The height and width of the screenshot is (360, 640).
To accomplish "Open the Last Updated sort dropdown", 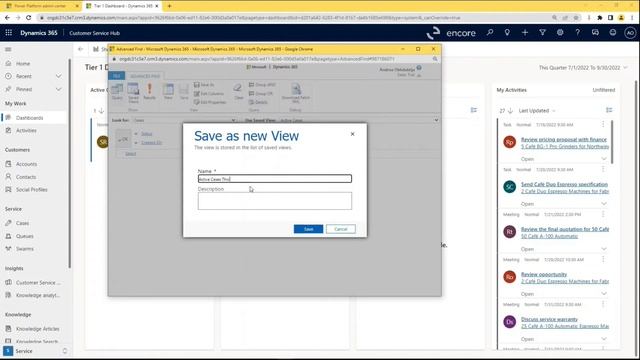I will click(x=537, y=111).
